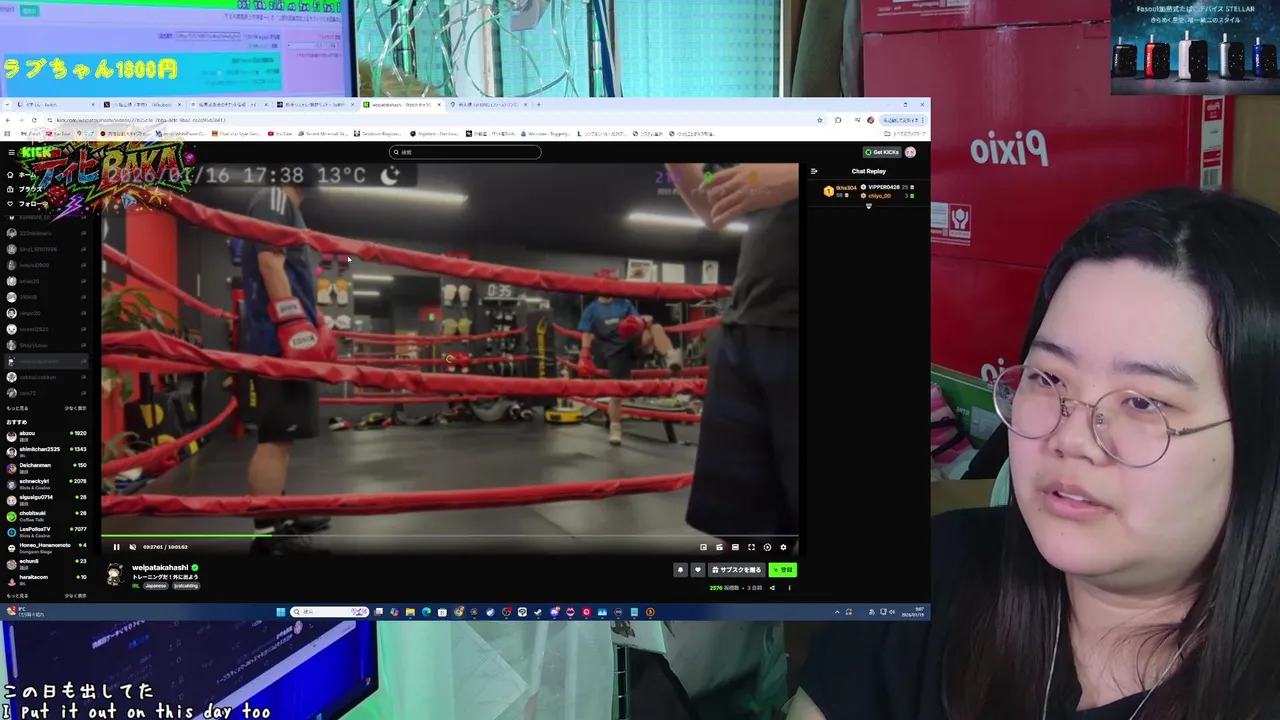Unmute the video volume icon

(x=132, y=547)
